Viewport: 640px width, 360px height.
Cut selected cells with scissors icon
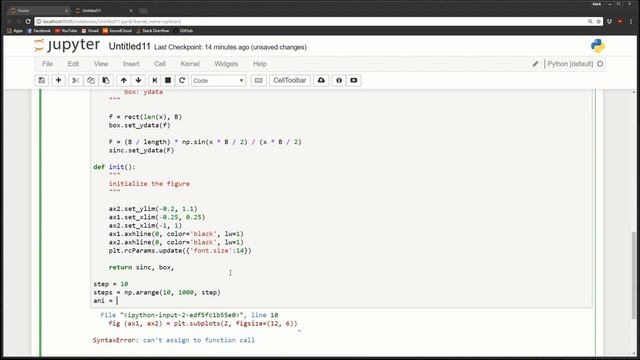(76, 80)
